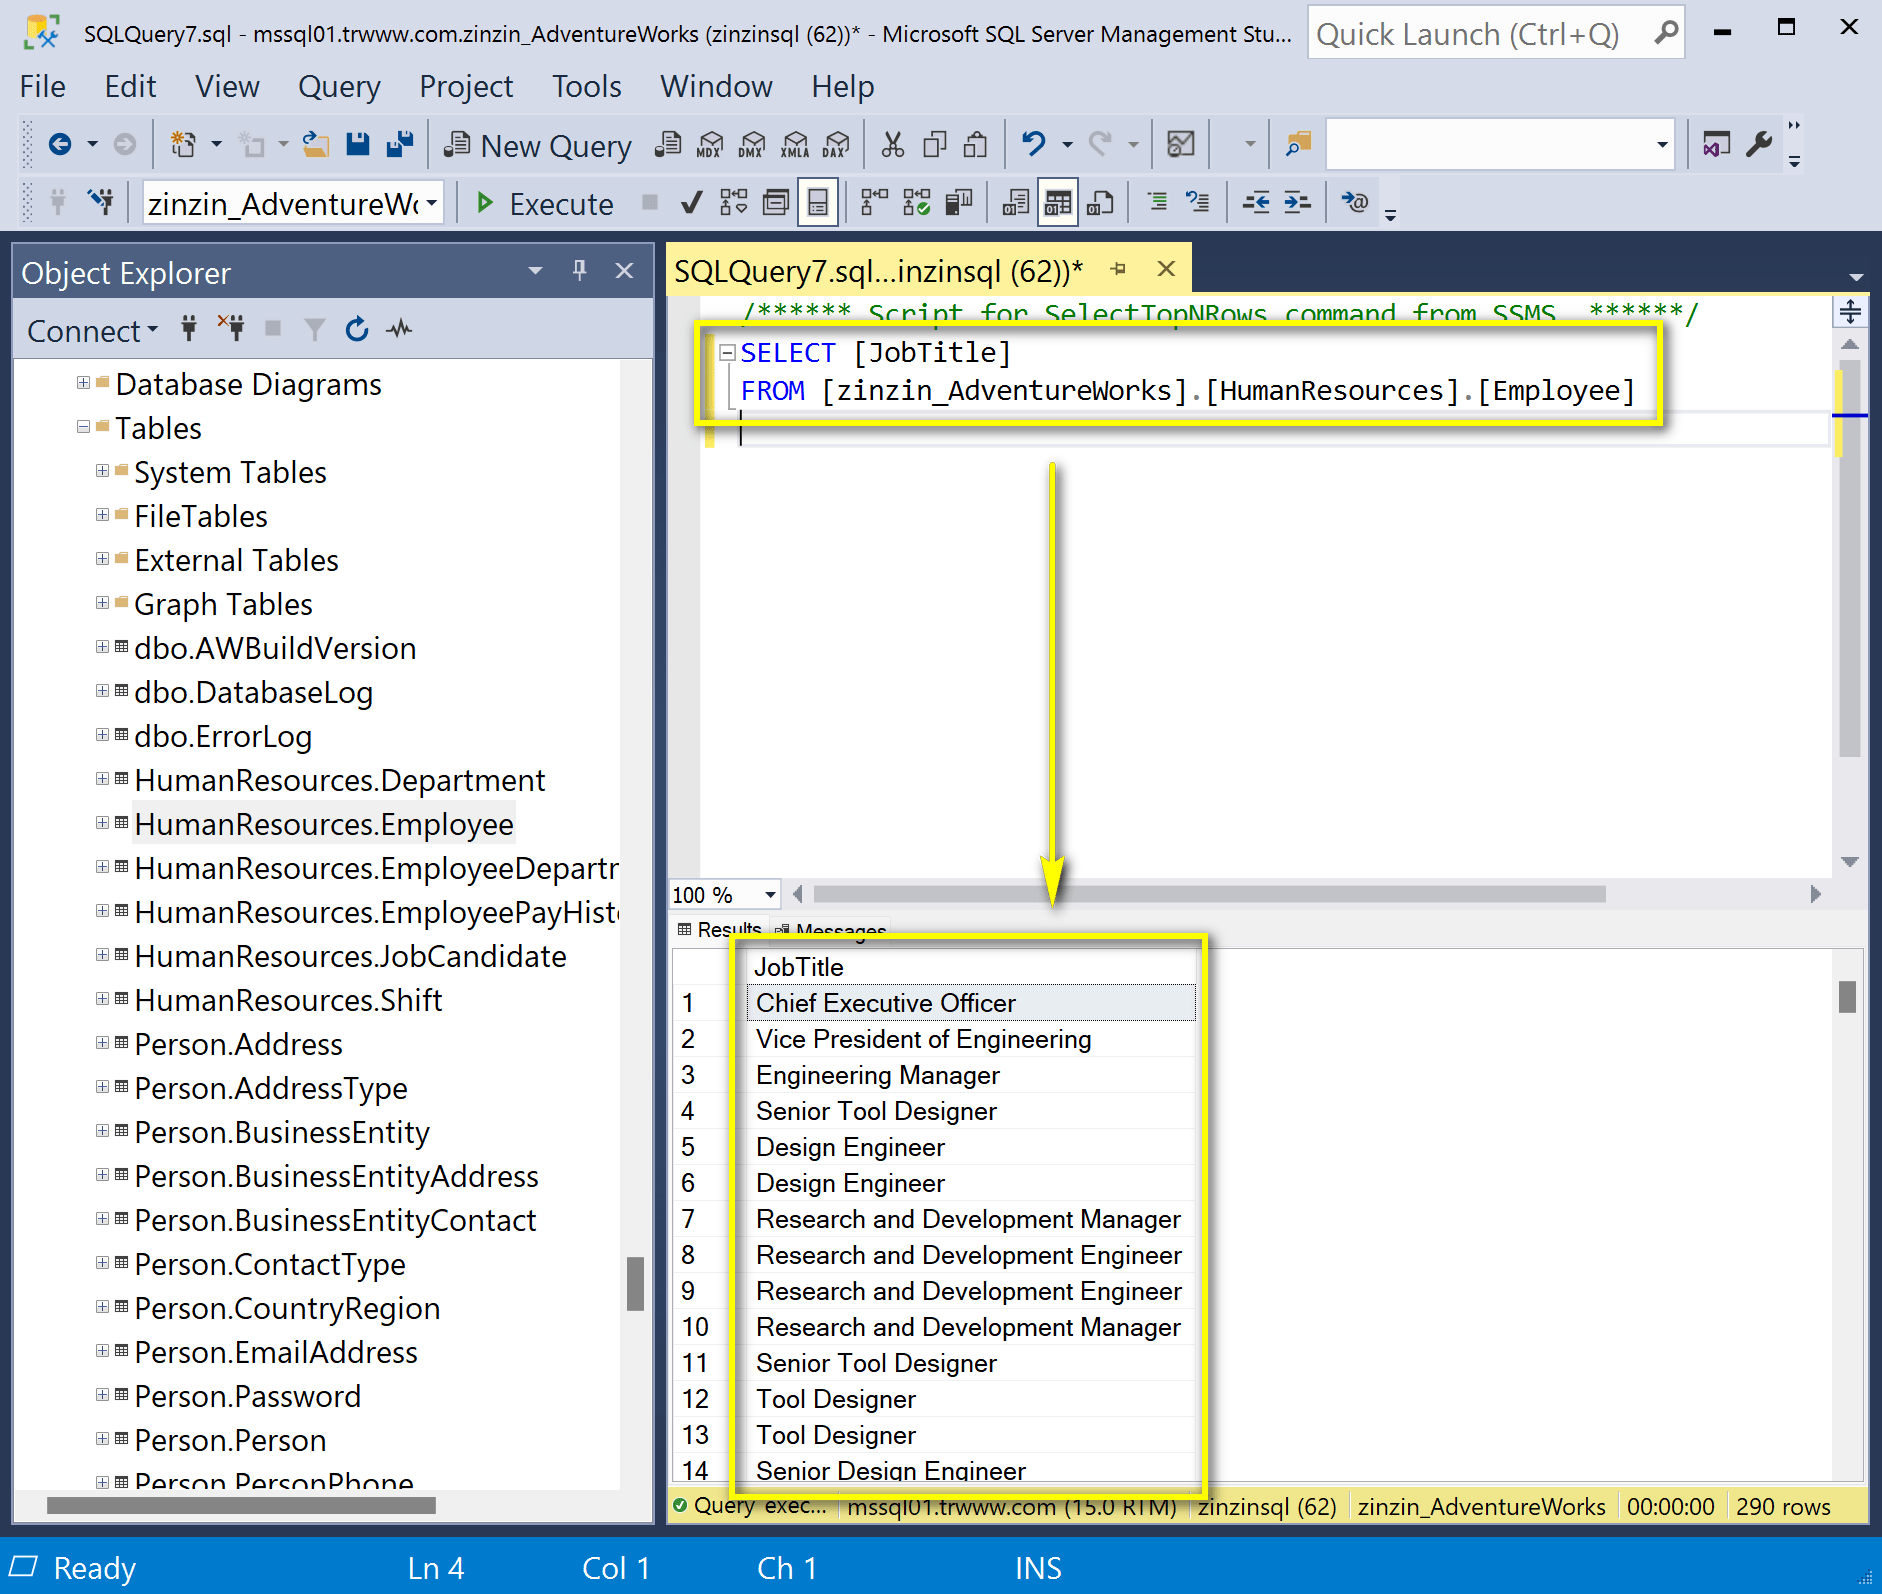Close the Object Explorer panel

(625, 270)
